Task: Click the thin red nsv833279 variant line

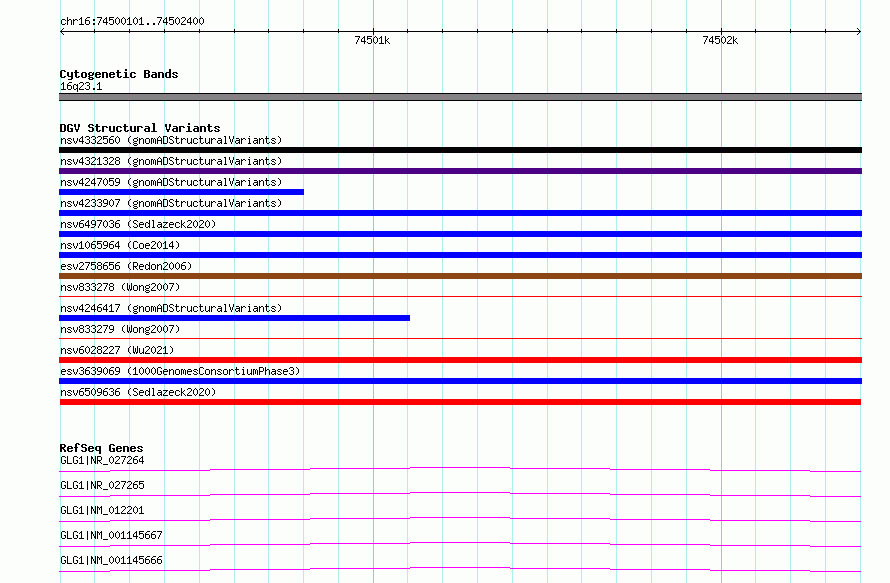Action: (460, 338)
